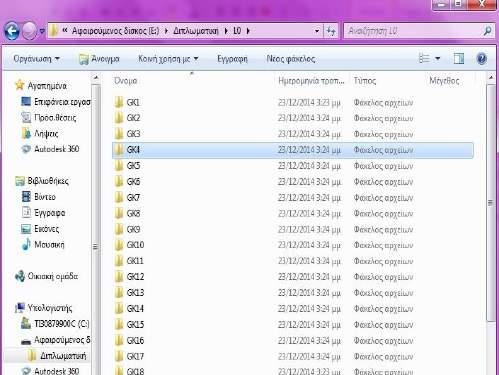Select TI30879900C (C:) drive

point(55,324)
